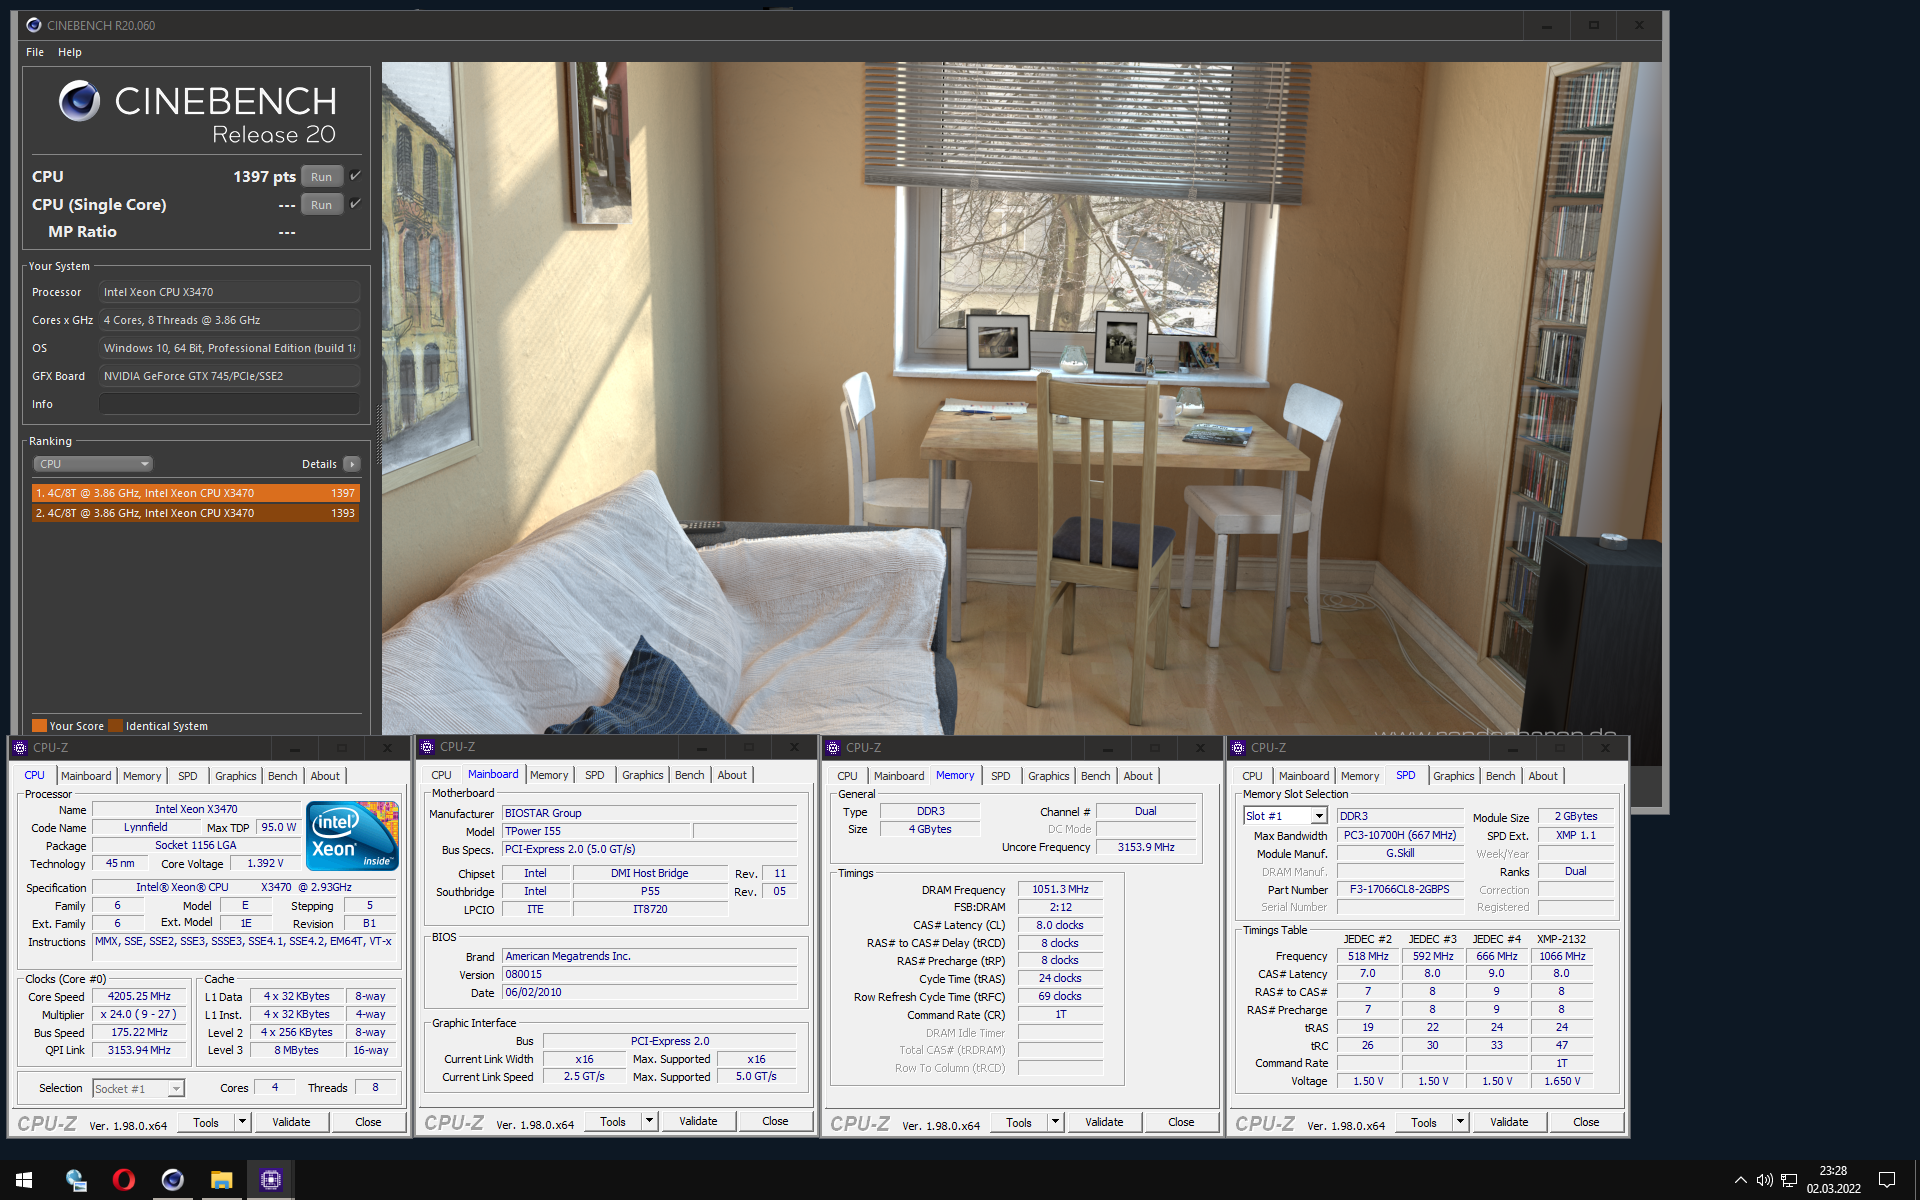Click the GFX Board field
Image resolution: width=1920 pixels, height=1200 pixels.
(229, 376)
